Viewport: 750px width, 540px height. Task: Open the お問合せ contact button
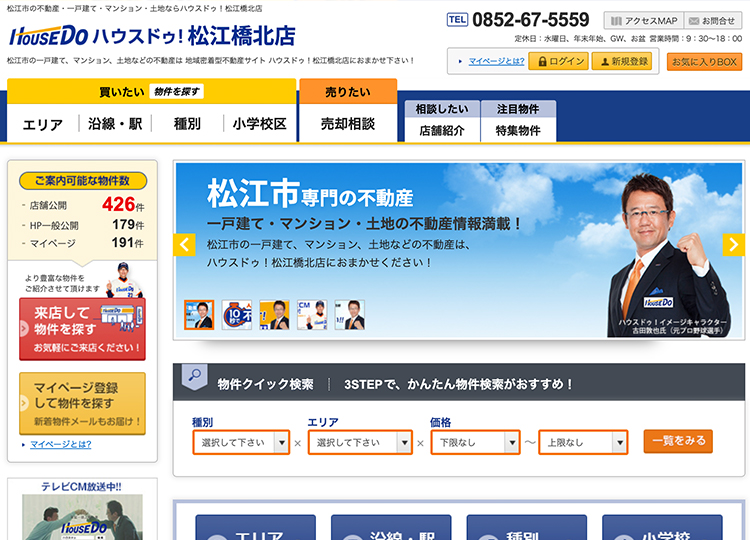point(712,21)
